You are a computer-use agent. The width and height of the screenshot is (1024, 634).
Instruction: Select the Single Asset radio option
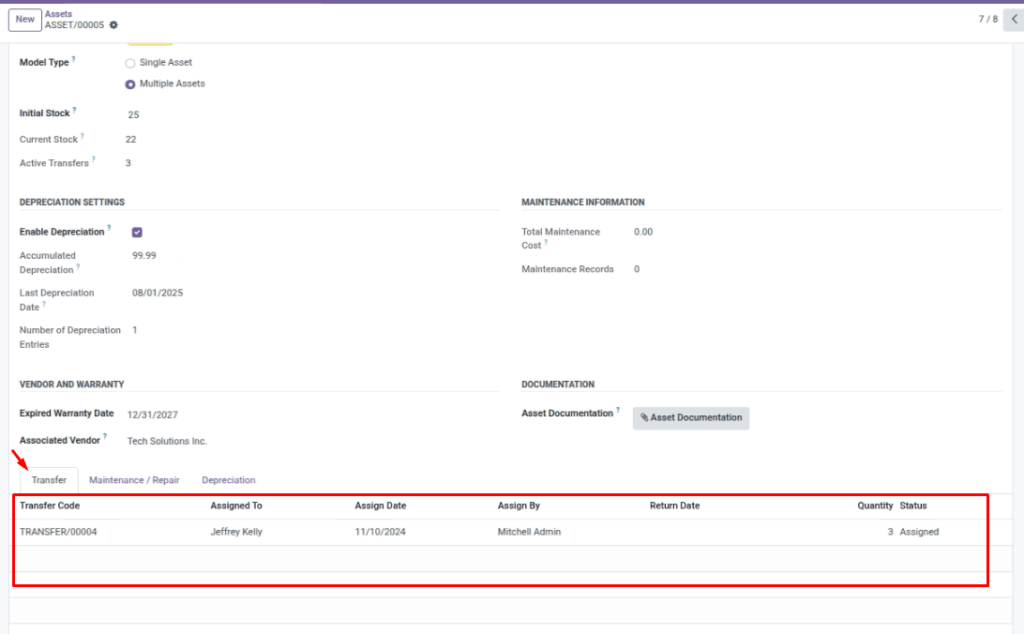click(130, 63)
